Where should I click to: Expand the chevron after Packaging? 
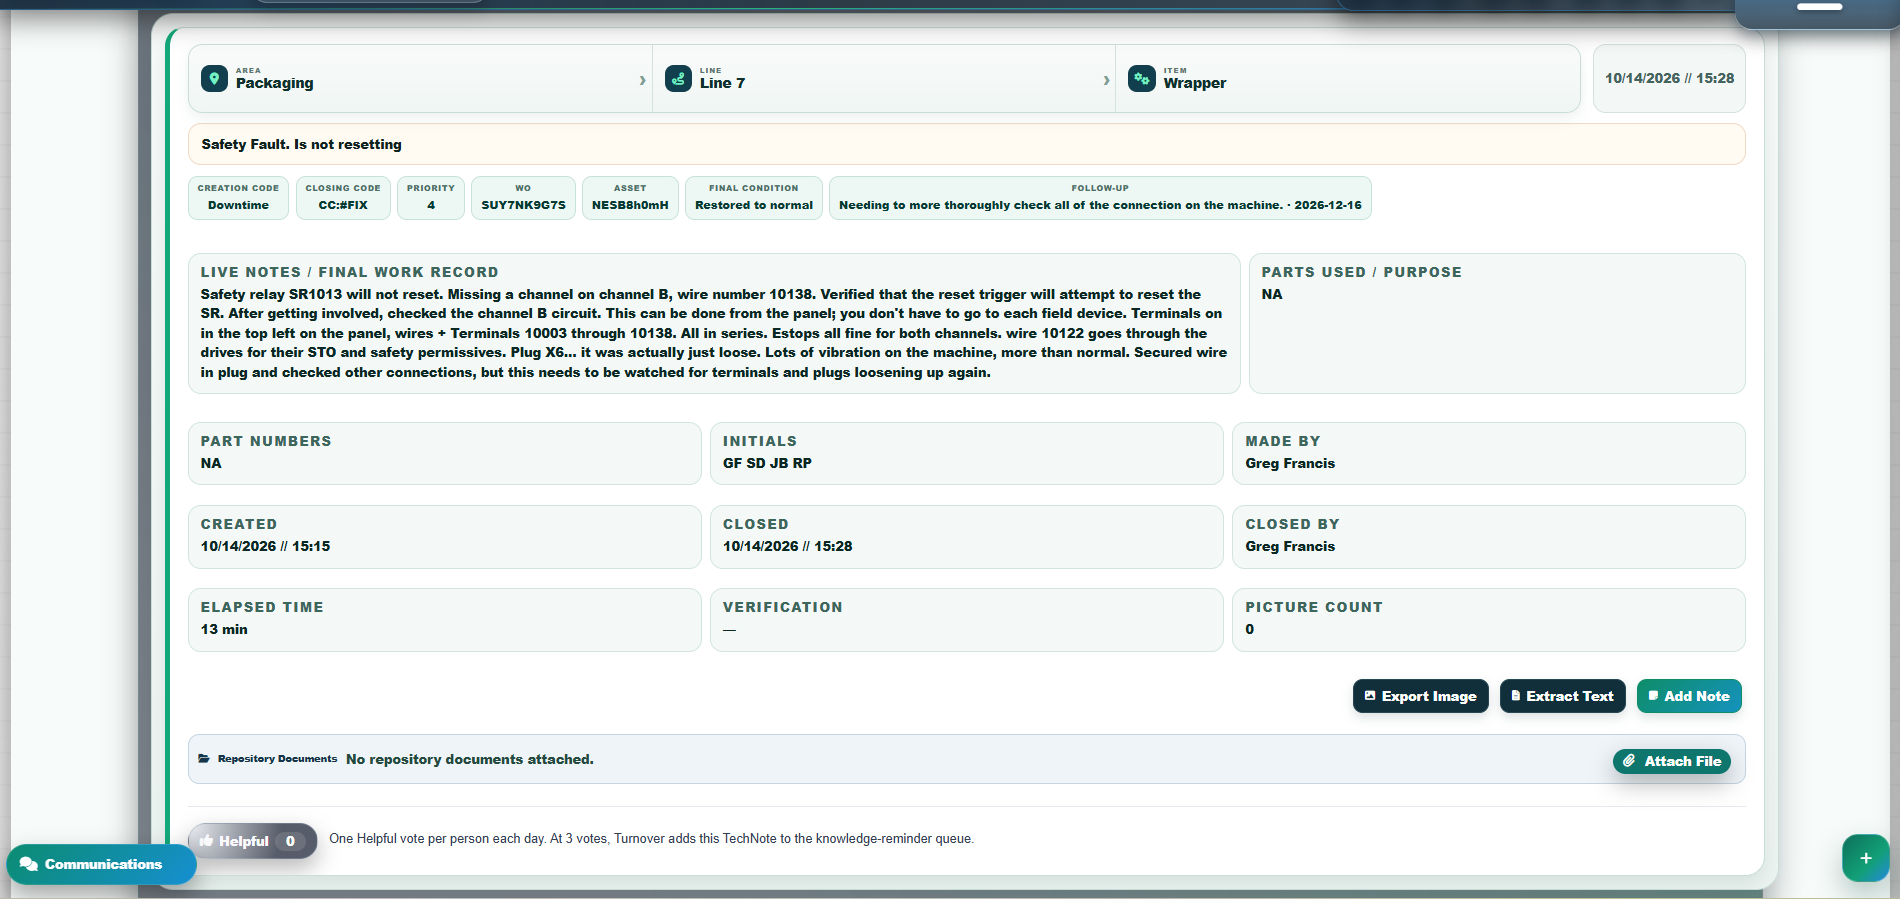pos(642,80)
